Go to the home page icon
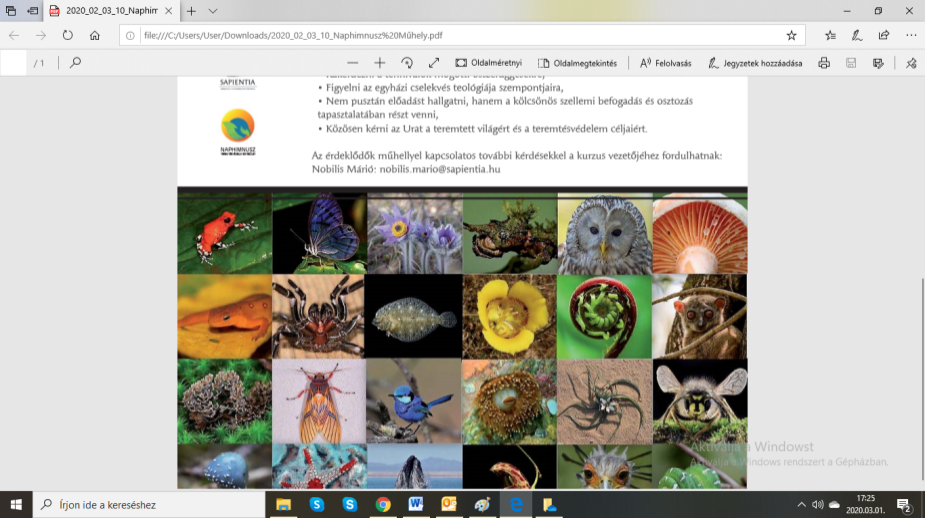This screenshot has height=518, width=925. pyautogui.click(x=94, y=35)
